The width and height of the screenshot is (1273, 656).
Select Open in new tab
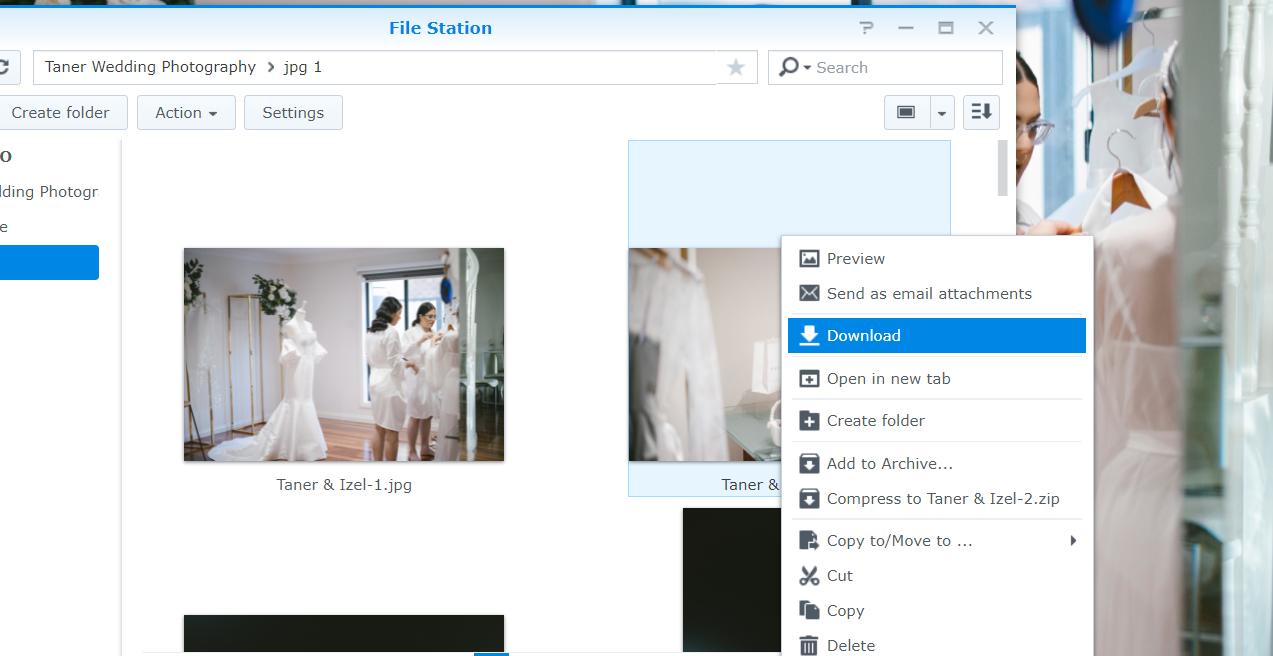pos(888,379)
